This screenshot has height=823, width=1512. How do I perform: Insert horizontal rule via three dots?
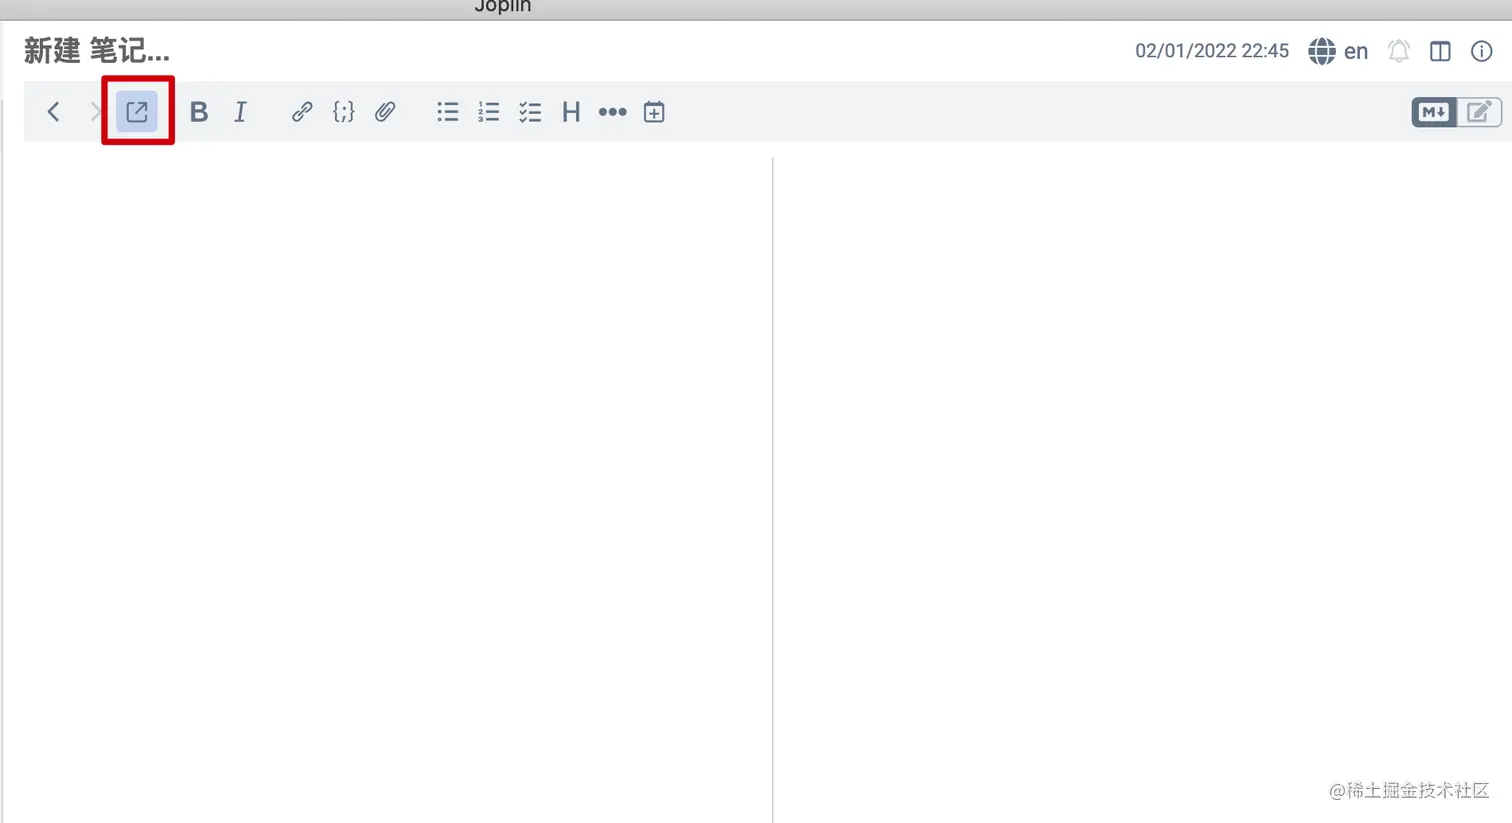click(x=612, y=112)
